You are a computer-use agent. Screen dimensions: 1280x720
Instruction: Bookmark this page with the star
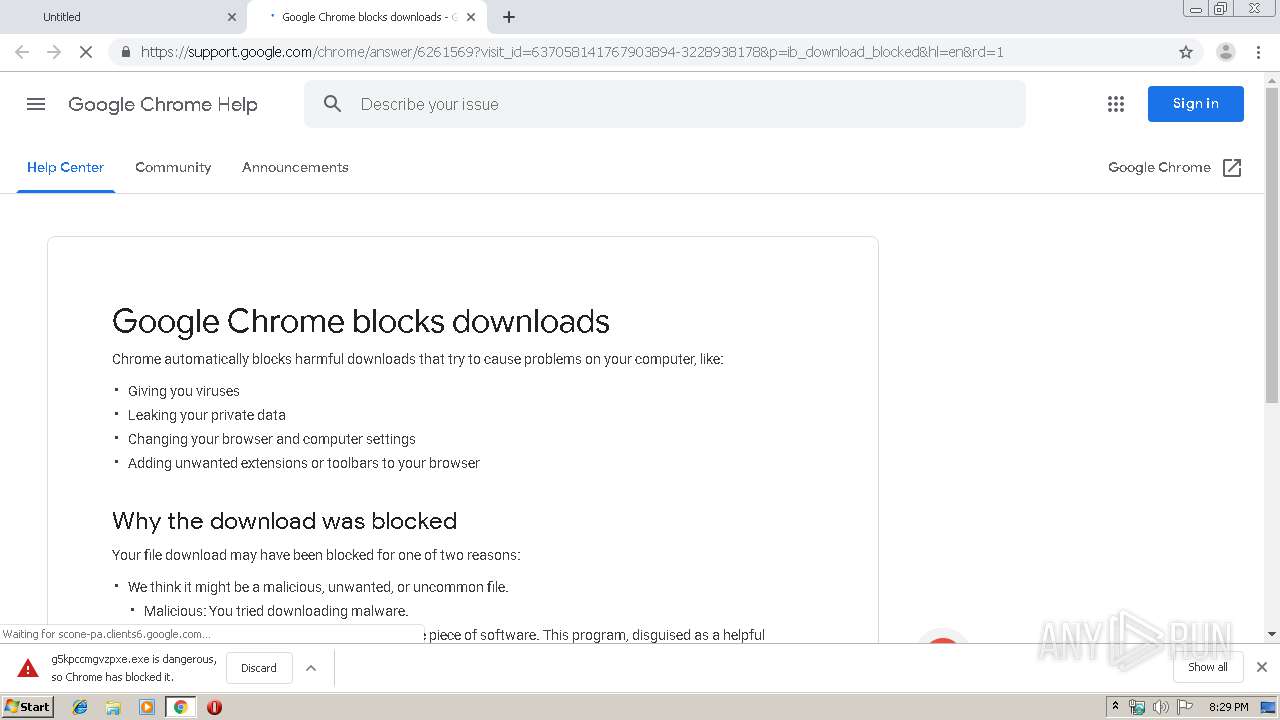pos(1186,52)
